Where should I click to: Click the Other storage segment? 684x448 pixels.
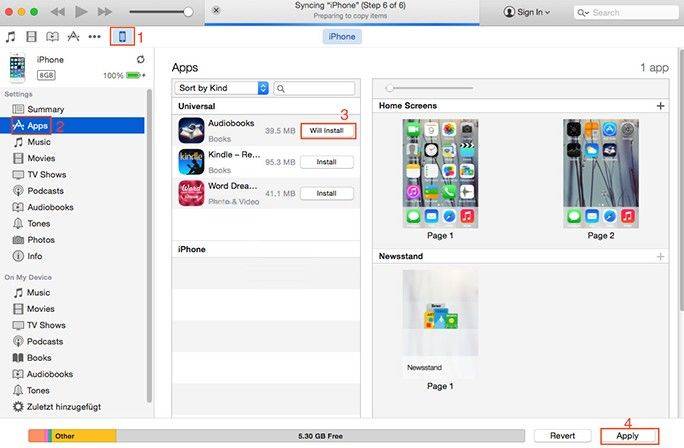tap(84, 436)
